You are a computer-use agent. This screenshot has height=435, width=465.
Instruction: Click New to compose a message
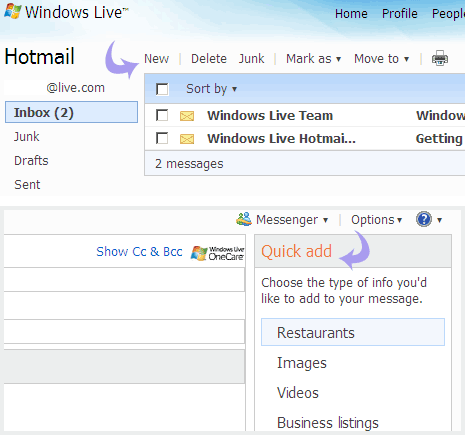[x=156, y=59]
